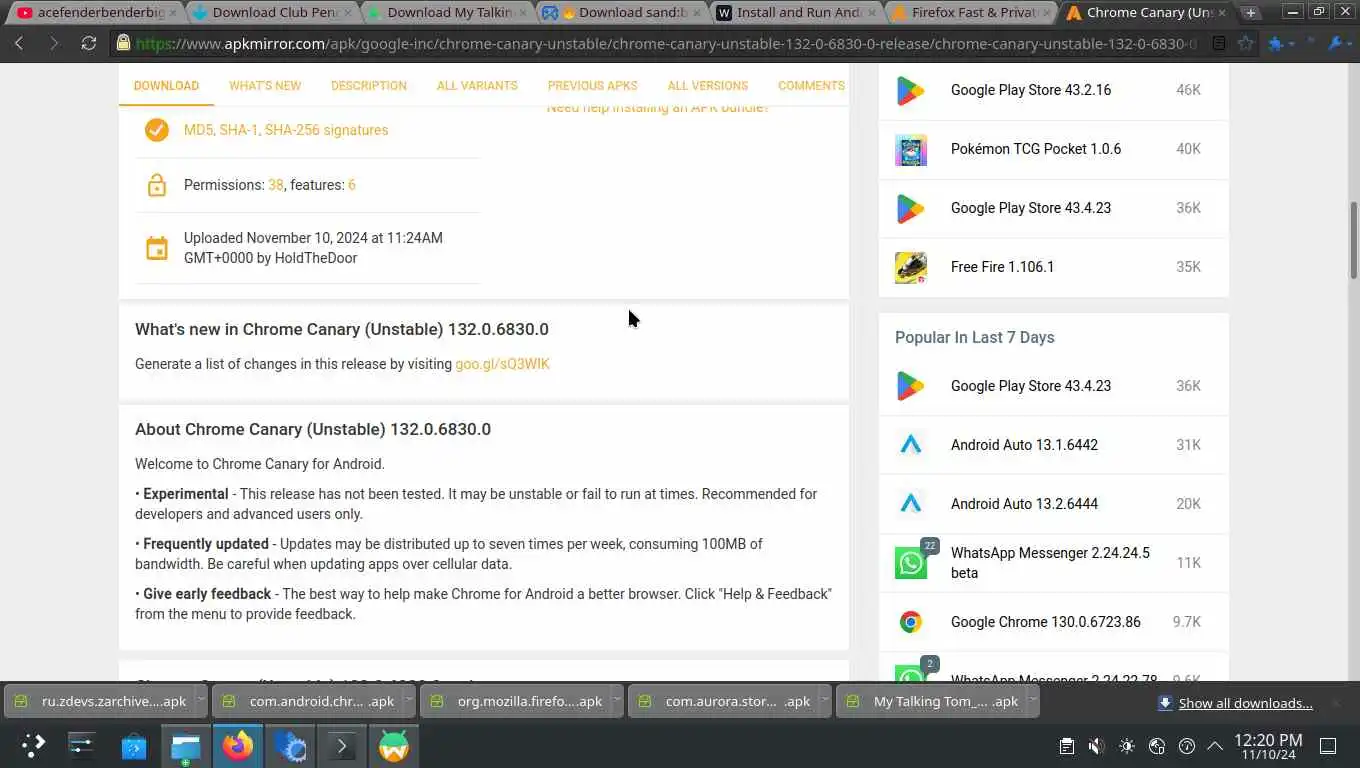Click the page vertical scrollbar thumb
Screen dimensions: 1360x768
[1354, 240]
